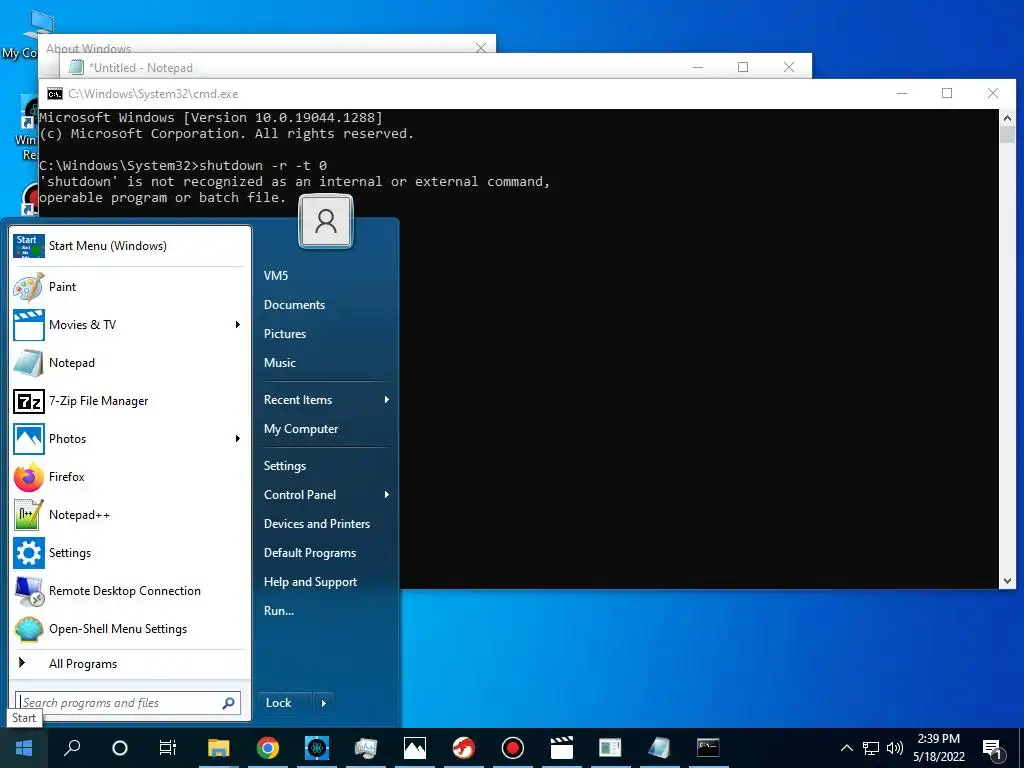Click the cmd window scroll up arrow
This screenshot has height=768, width=1024.
pyautogui.click(x=1007, y=119)
